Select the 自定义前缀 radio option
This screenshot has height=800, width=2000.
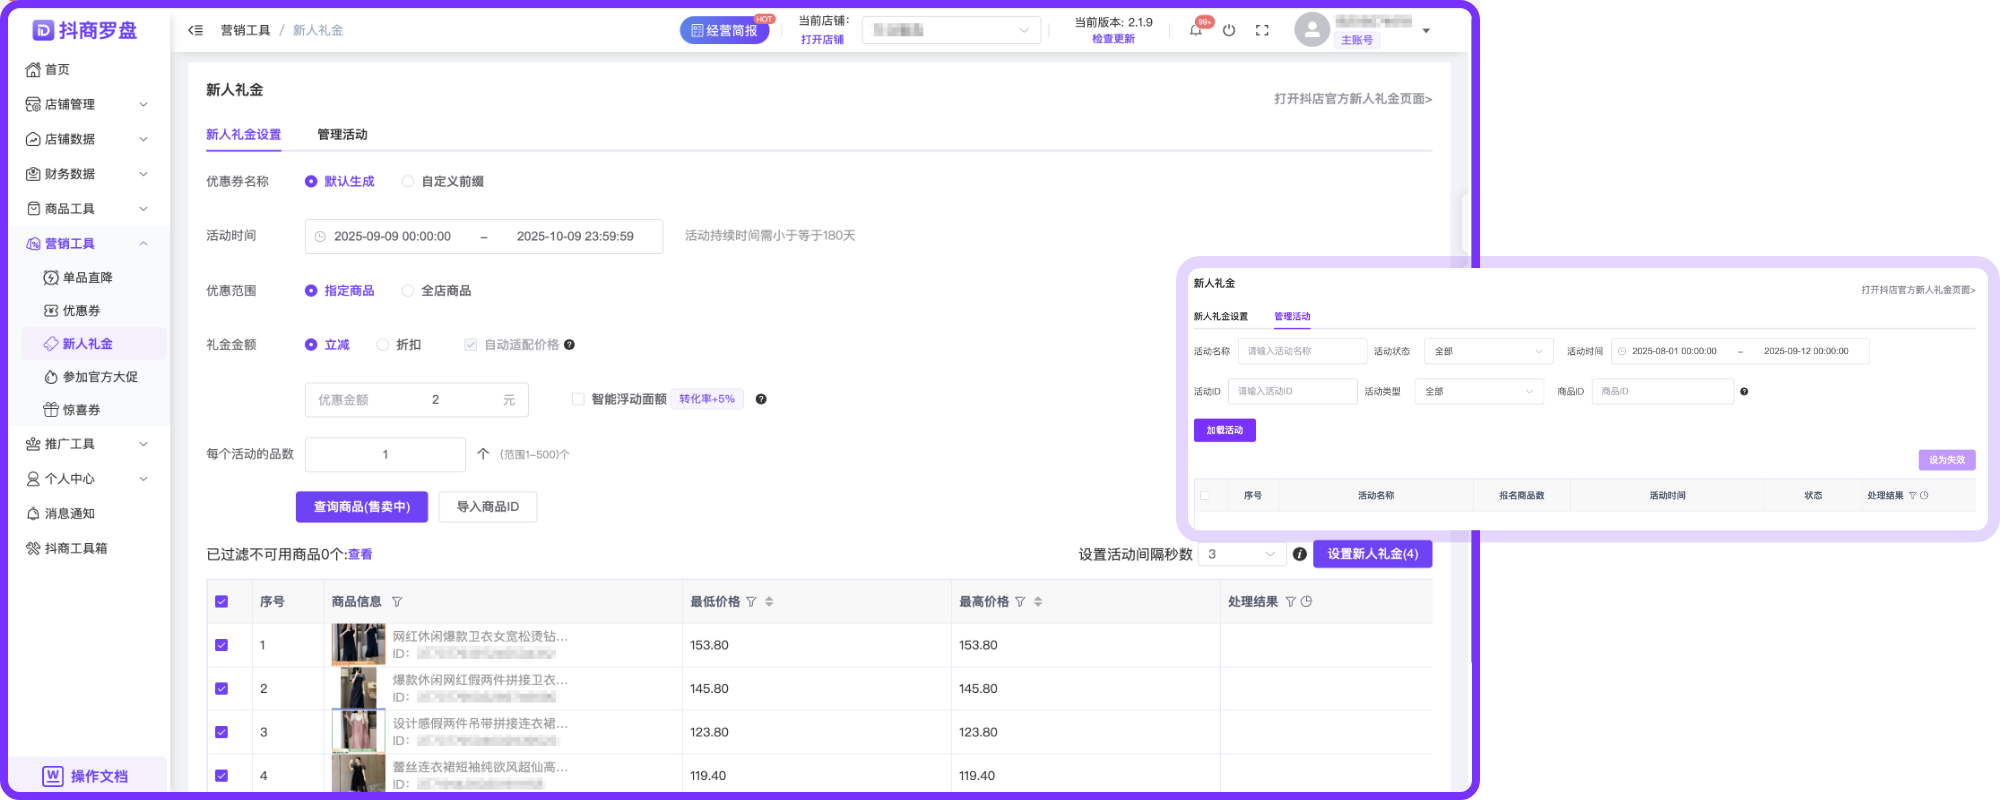pyautogui.click(x=408, y=182)
